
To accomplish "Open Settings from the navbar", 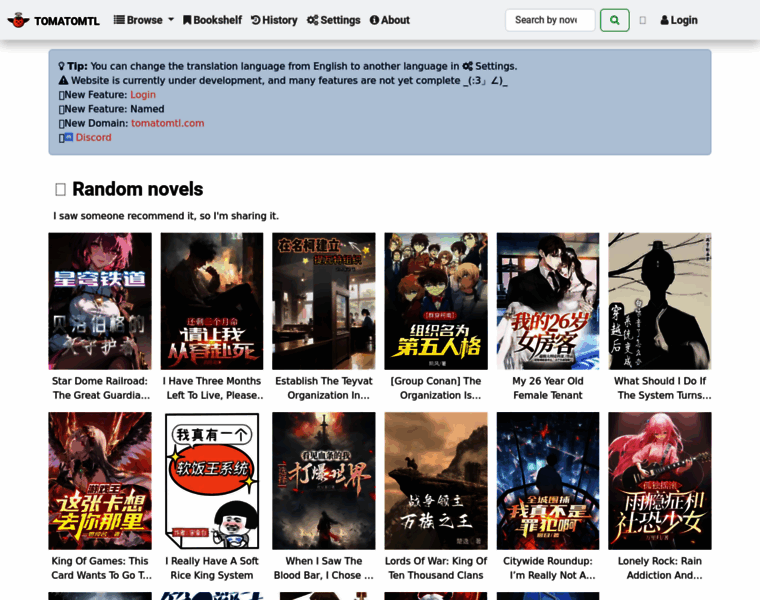I will (x=333, y=20).
